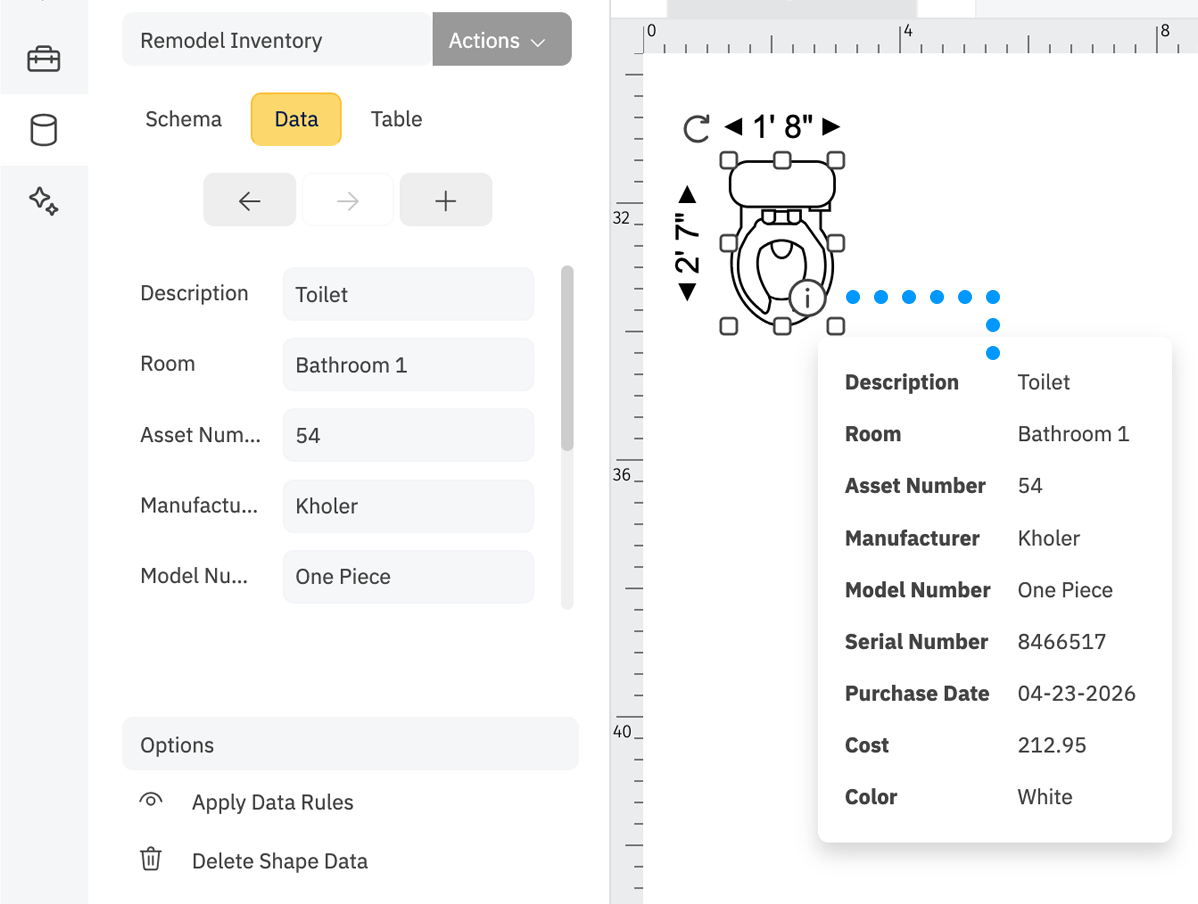The height and width of the screenshot is (904, 1198).
Task: Add a new entry with the plus button
Action: coord(445,199)
